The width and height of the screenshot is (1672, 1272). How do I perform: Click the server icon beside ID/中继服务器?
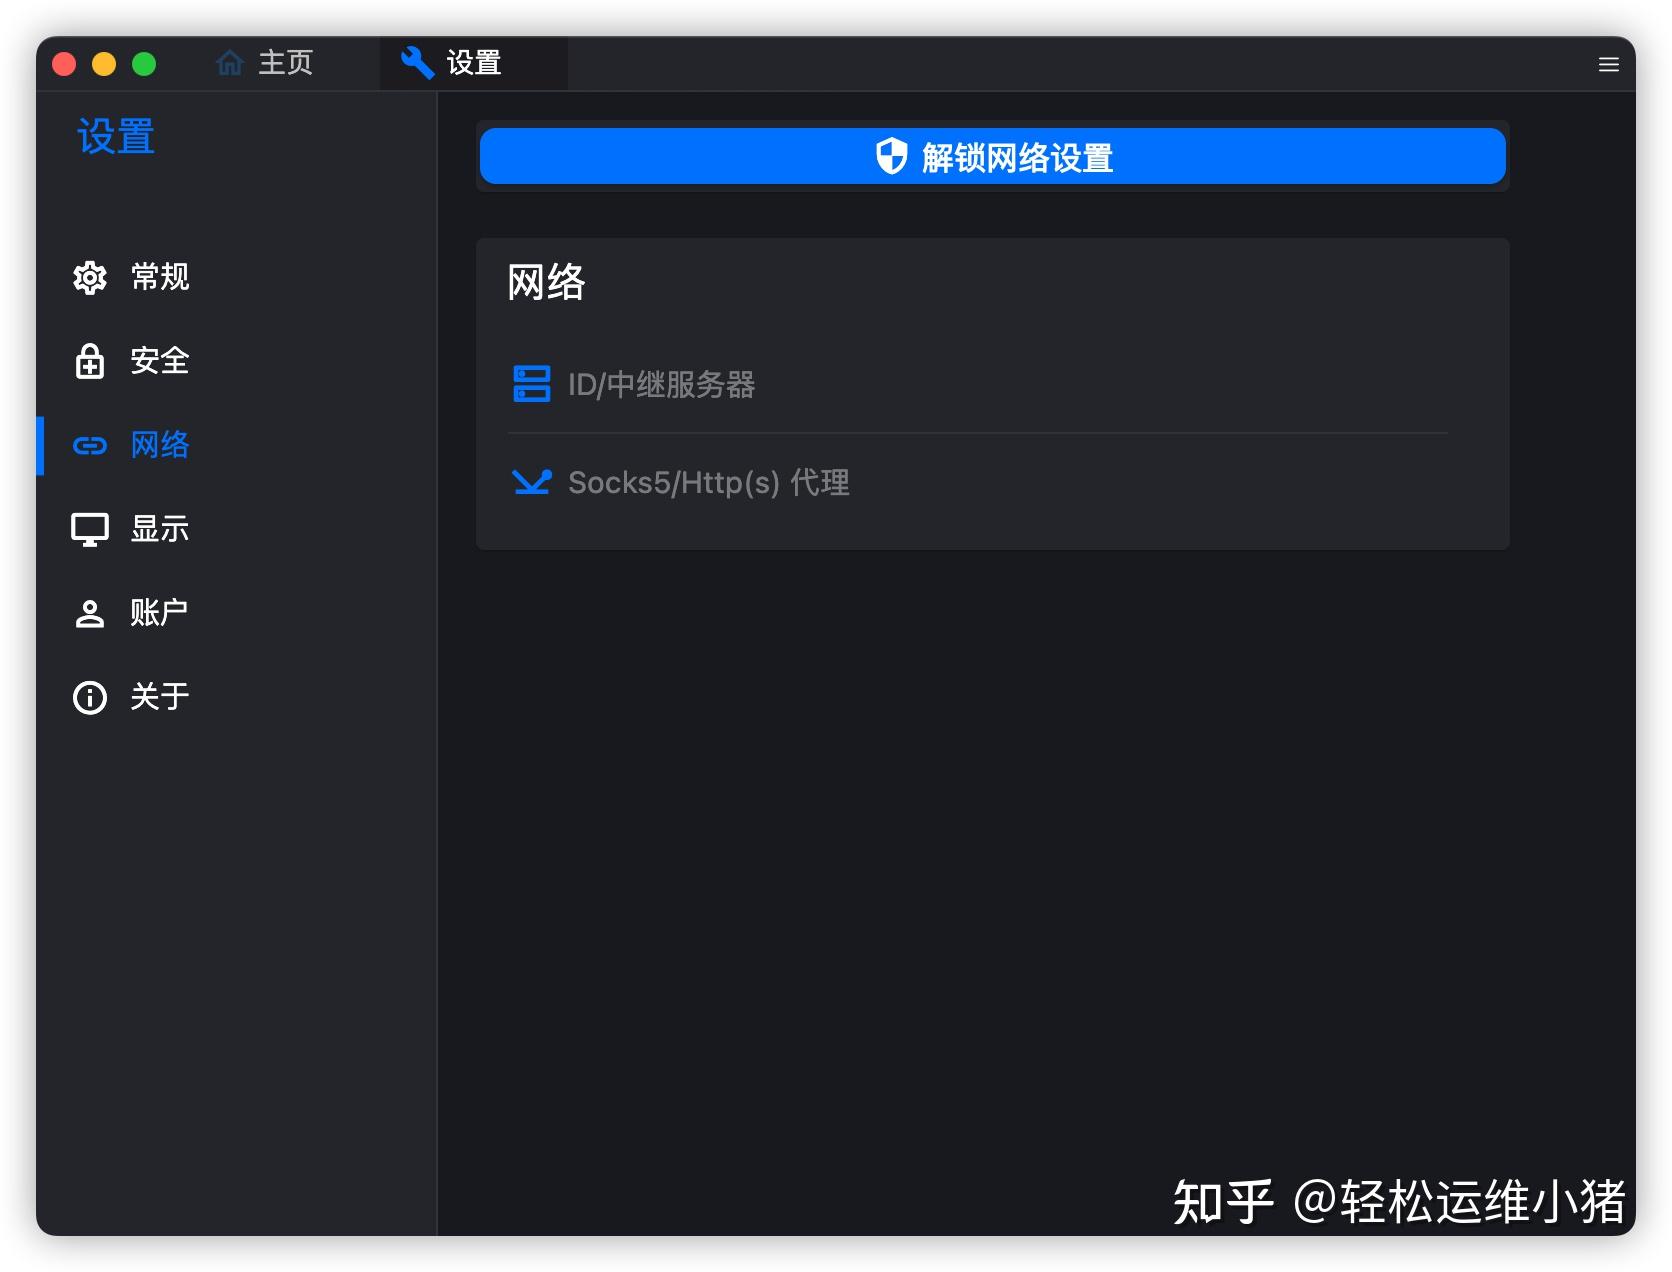point(533,383)
